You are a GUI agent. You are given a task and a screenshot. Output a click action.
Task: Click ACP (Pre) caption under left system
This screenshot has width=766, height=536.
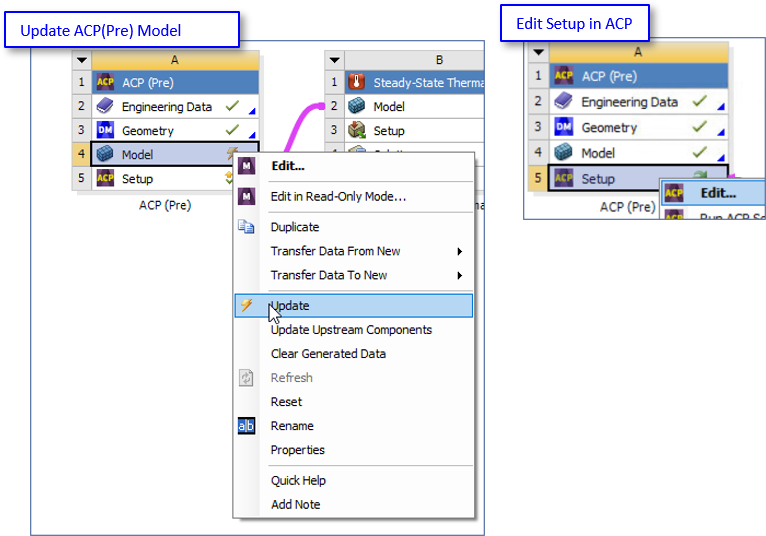(165, 205)
